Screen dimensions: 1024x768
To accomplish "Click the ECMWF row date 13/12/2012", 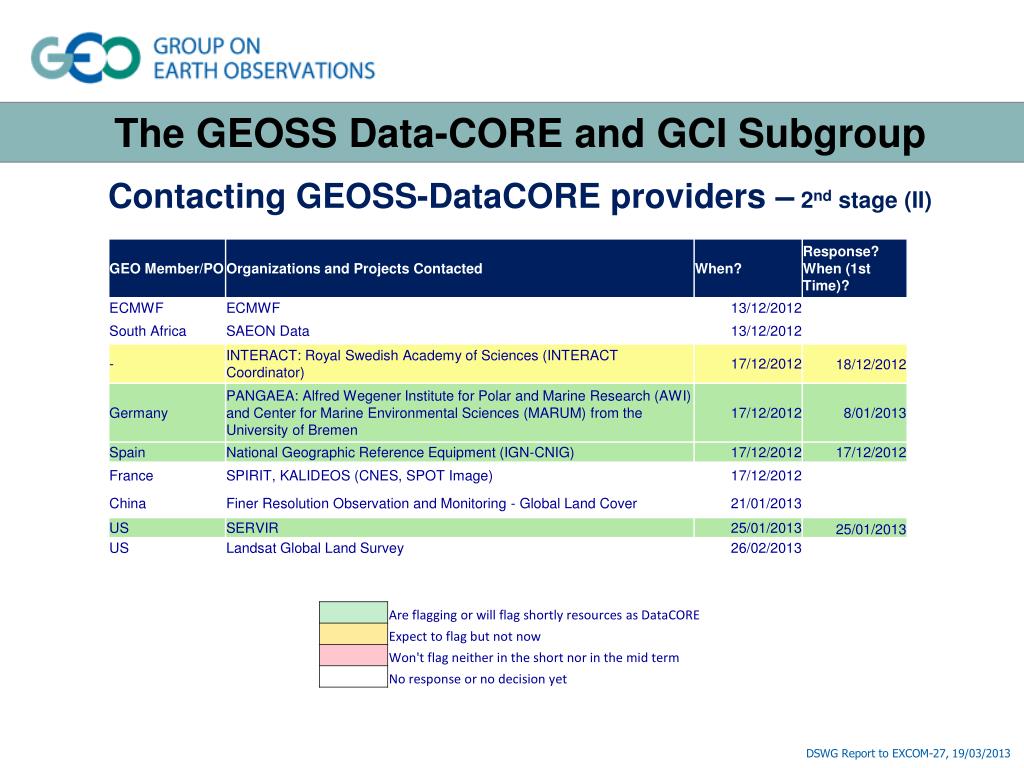I will point(766,308).
